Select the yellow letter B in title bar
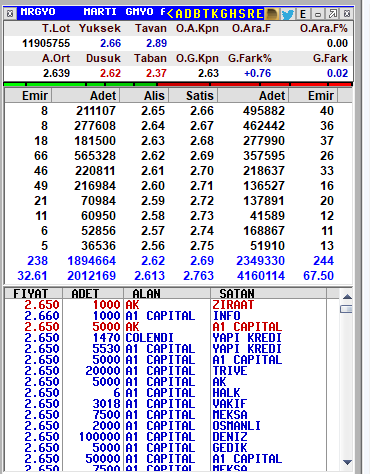The image size is (370, 474). click(x=197, y=14)
